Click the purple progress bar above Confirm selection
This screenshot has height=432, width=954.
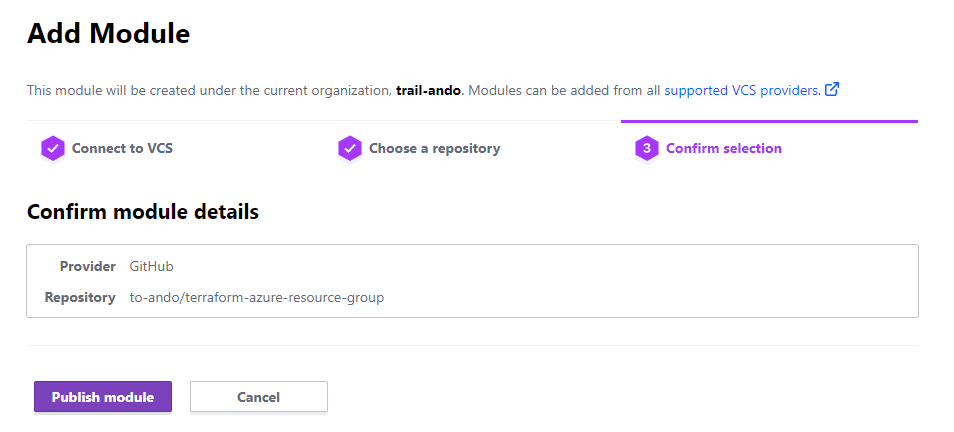pyautogui.click(x=768, y=121)
